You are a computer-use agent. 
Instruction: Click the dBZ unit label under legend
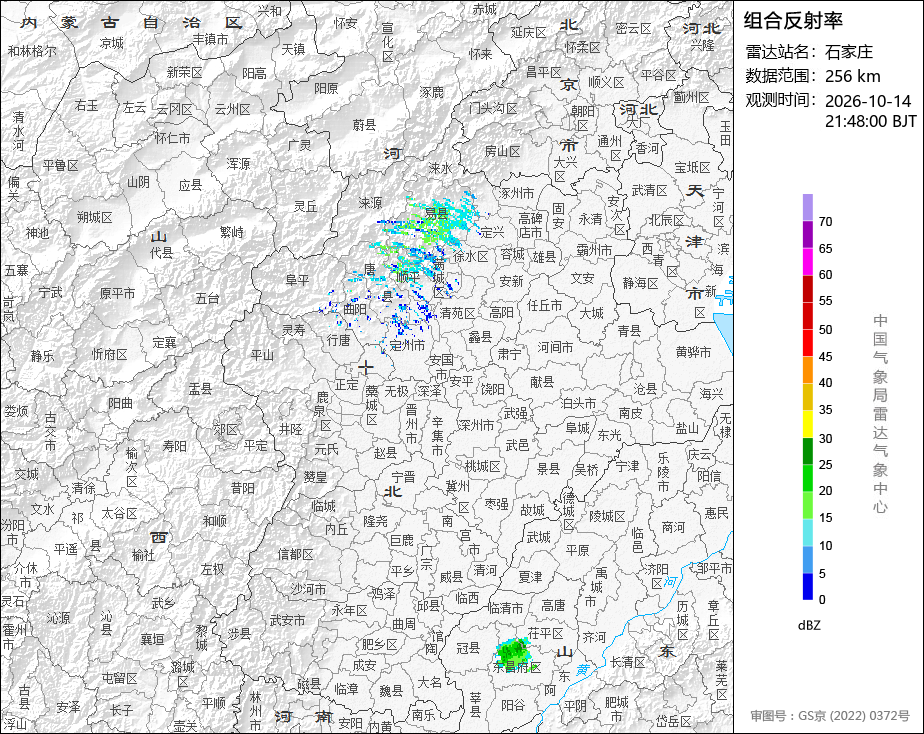[809, 625]
